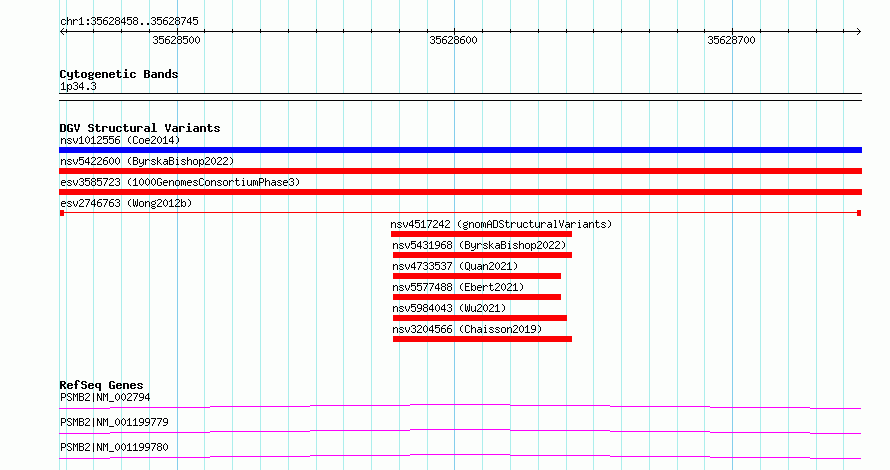Select the red bar under nsv4517242

click(x=481, y=234)
